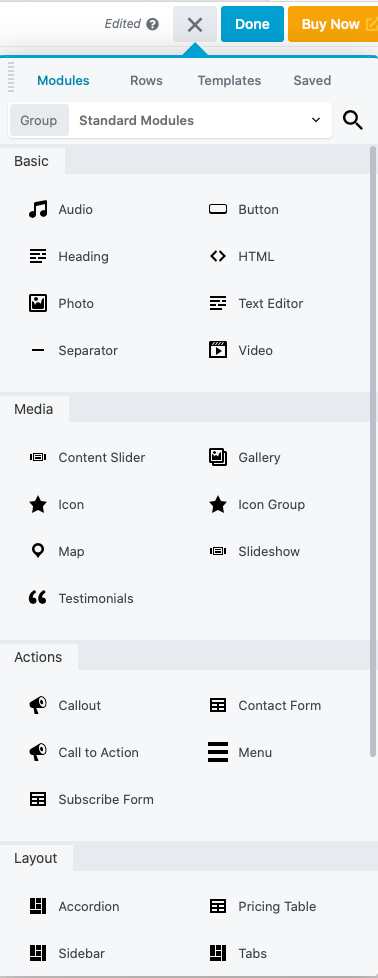Click the Accordion layout icon
The image size is (378, 978).
[38, 906]
